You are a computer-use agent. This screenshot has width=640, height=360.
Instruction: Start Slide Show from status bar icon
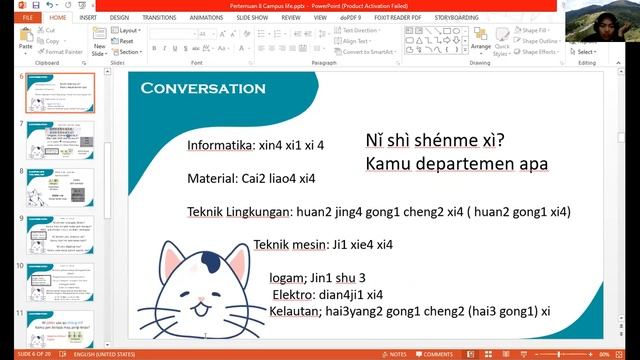click(x=523, y=354)
